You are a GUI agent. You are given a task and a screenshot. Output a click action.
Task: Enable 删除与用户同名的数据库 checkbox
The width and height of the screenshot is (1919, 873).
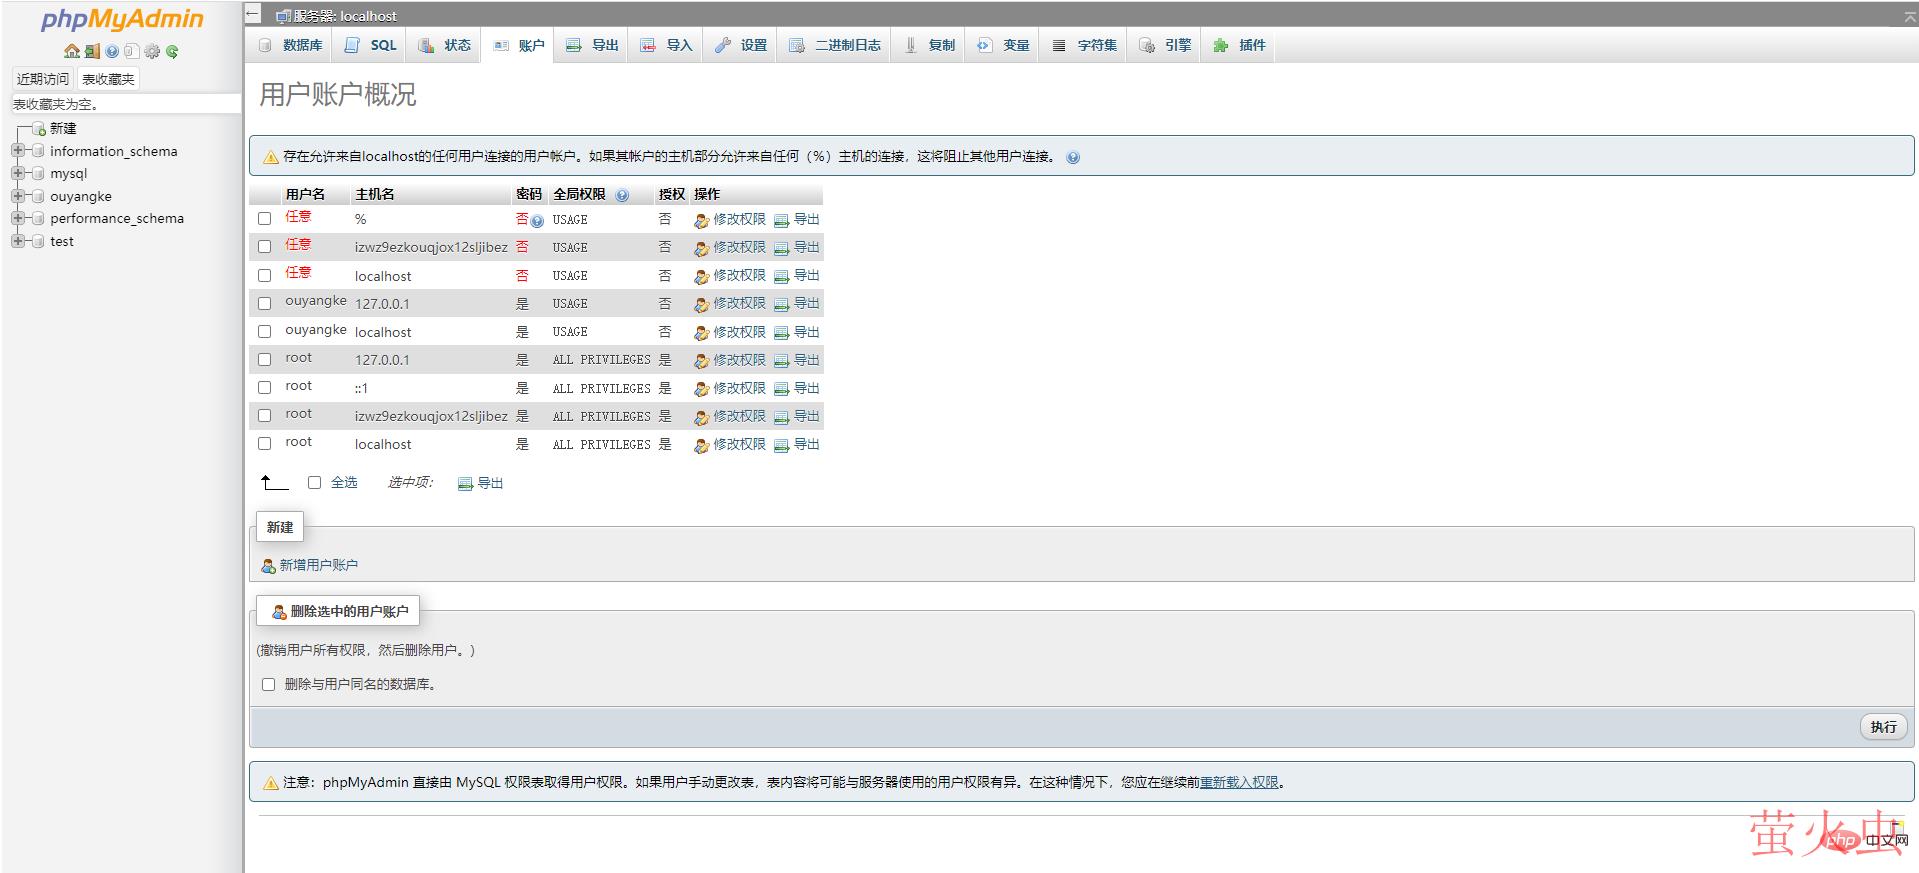268,685
